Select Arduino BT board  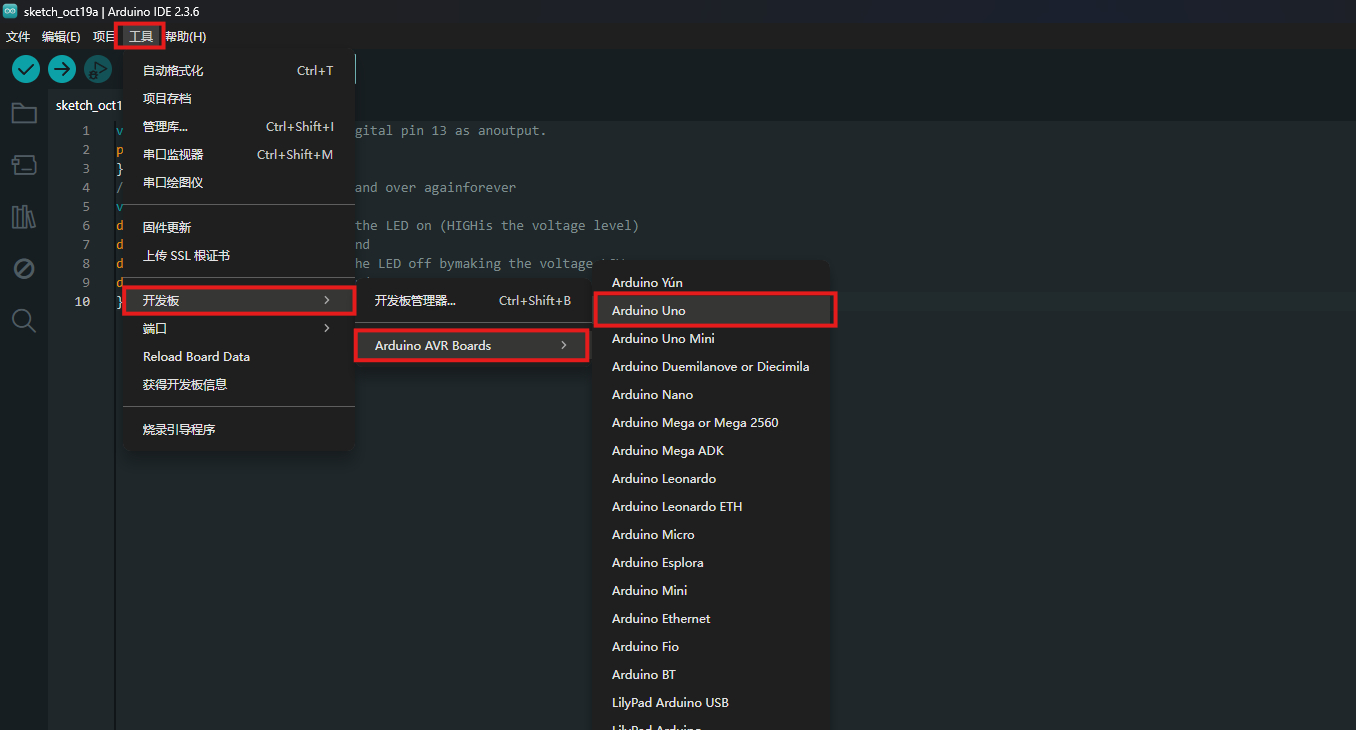tap(711, 675)
